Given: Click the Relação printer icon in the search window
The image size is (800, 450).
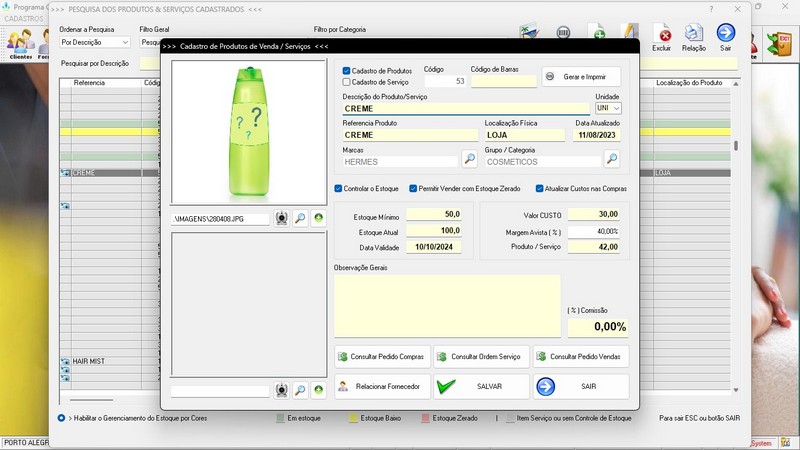Looking at the screenshot, I should tap(693, 37).
